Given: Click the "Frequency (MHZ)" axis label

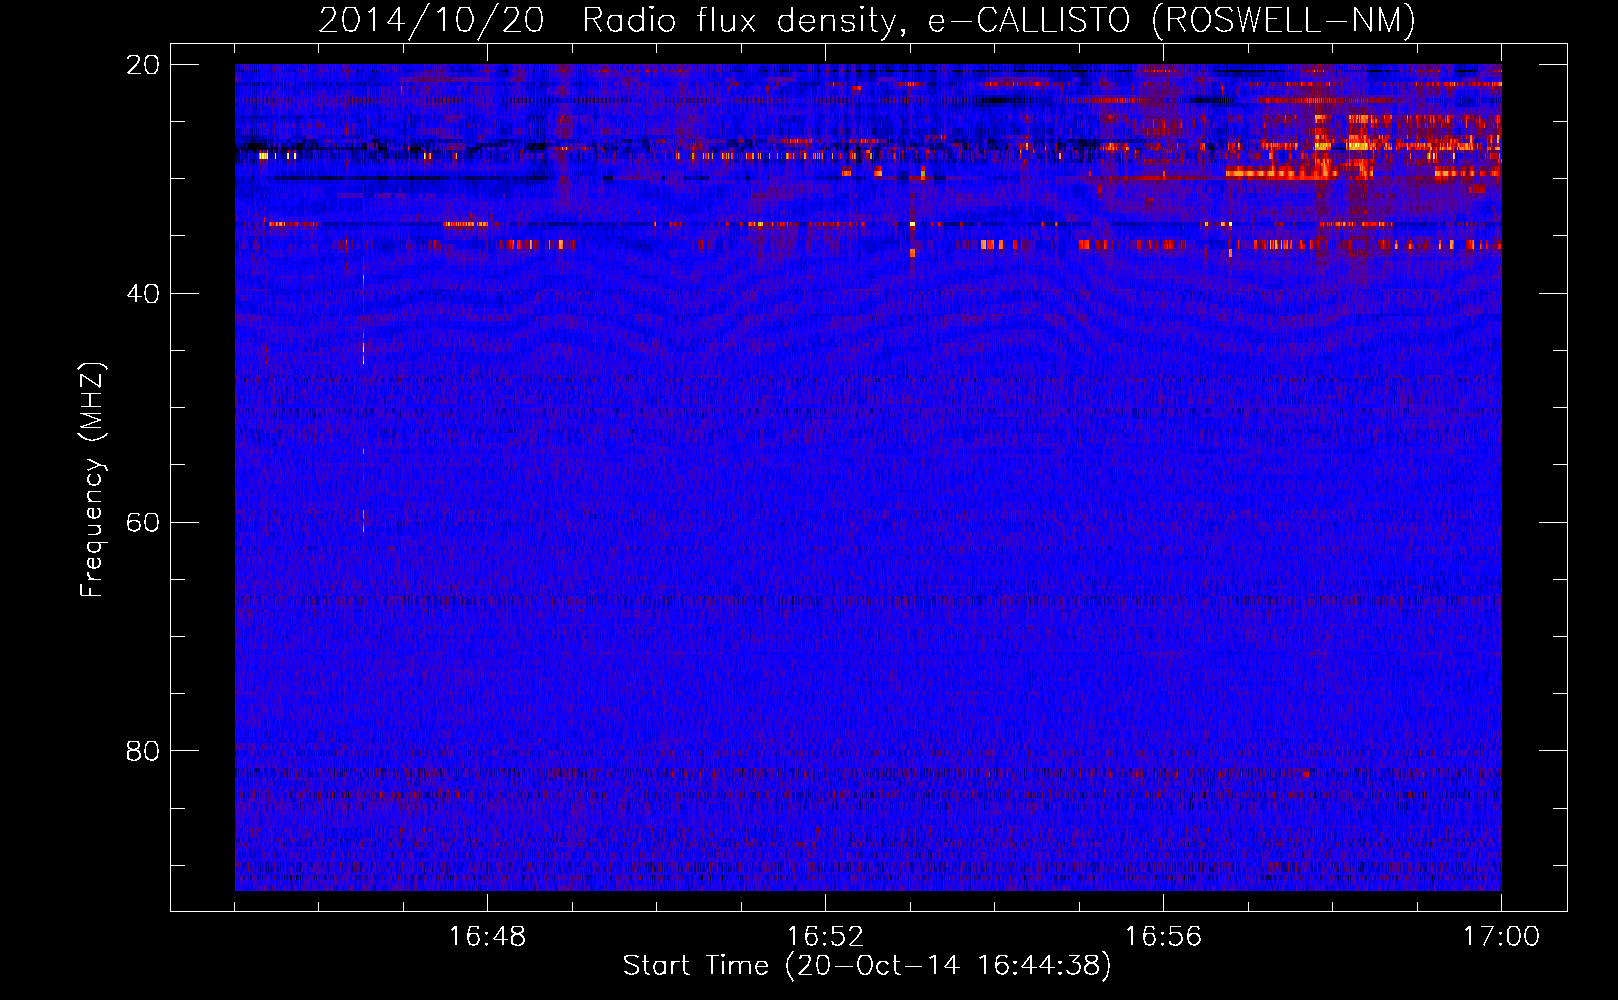Looking at the screenshot, I should click(x=92, y=480).
